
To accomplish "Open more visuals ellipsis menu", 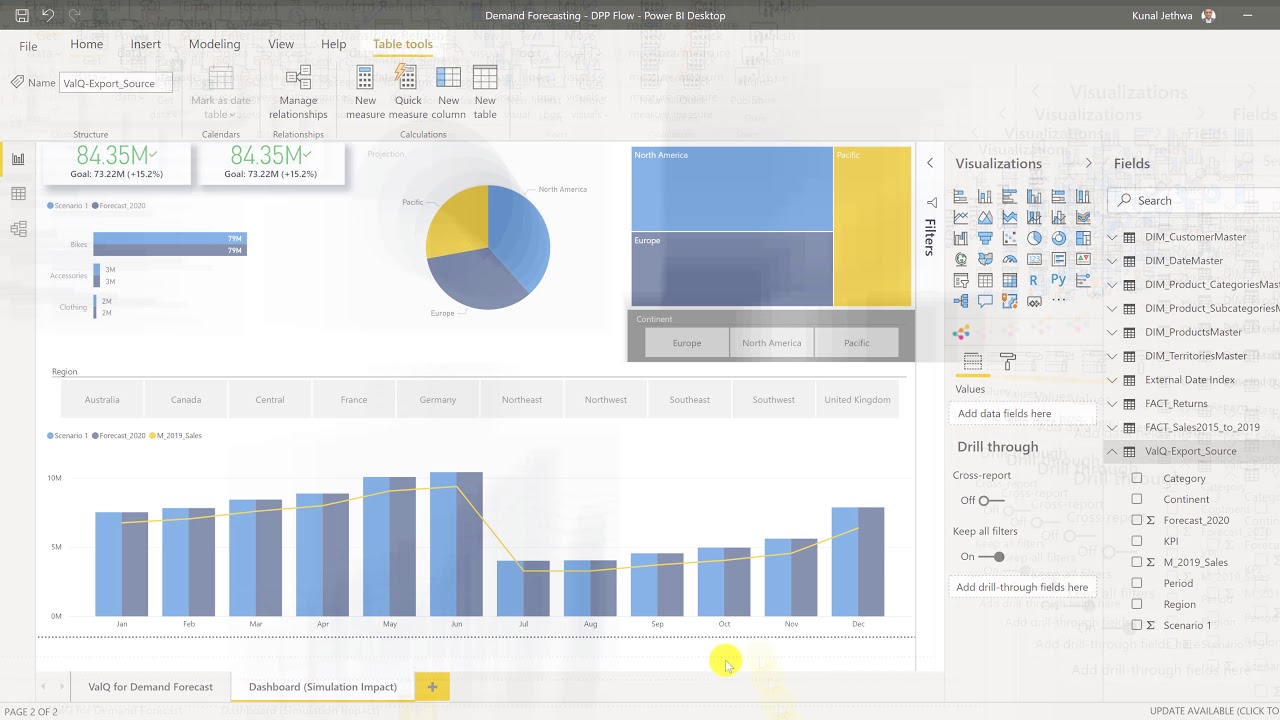I will pos(1058,300).
